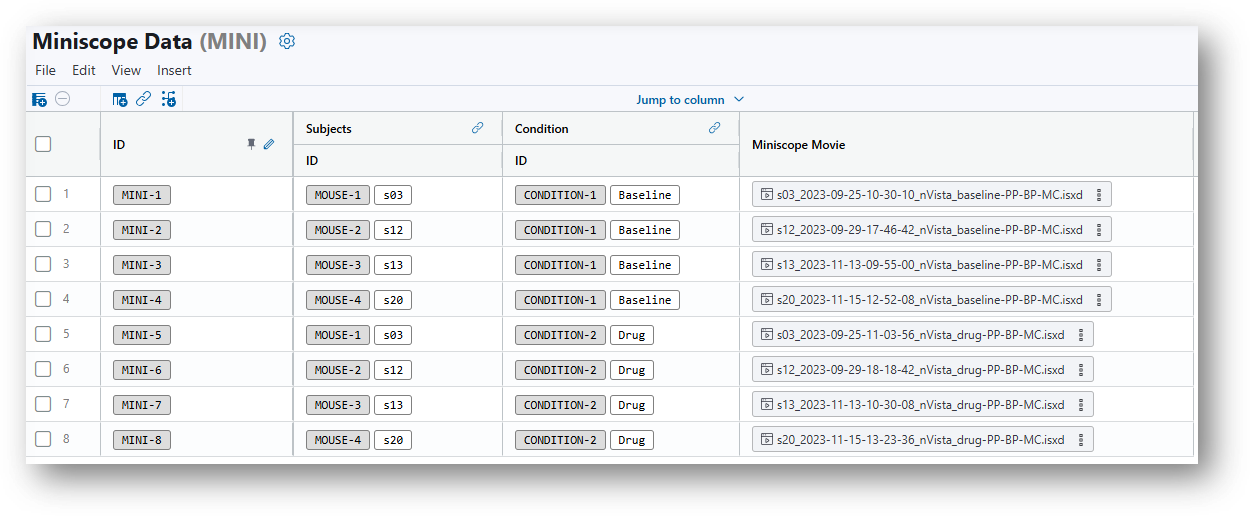Check the checkbox for row 1
This screenshot has height=516, width=1250.
pos(43,194)
